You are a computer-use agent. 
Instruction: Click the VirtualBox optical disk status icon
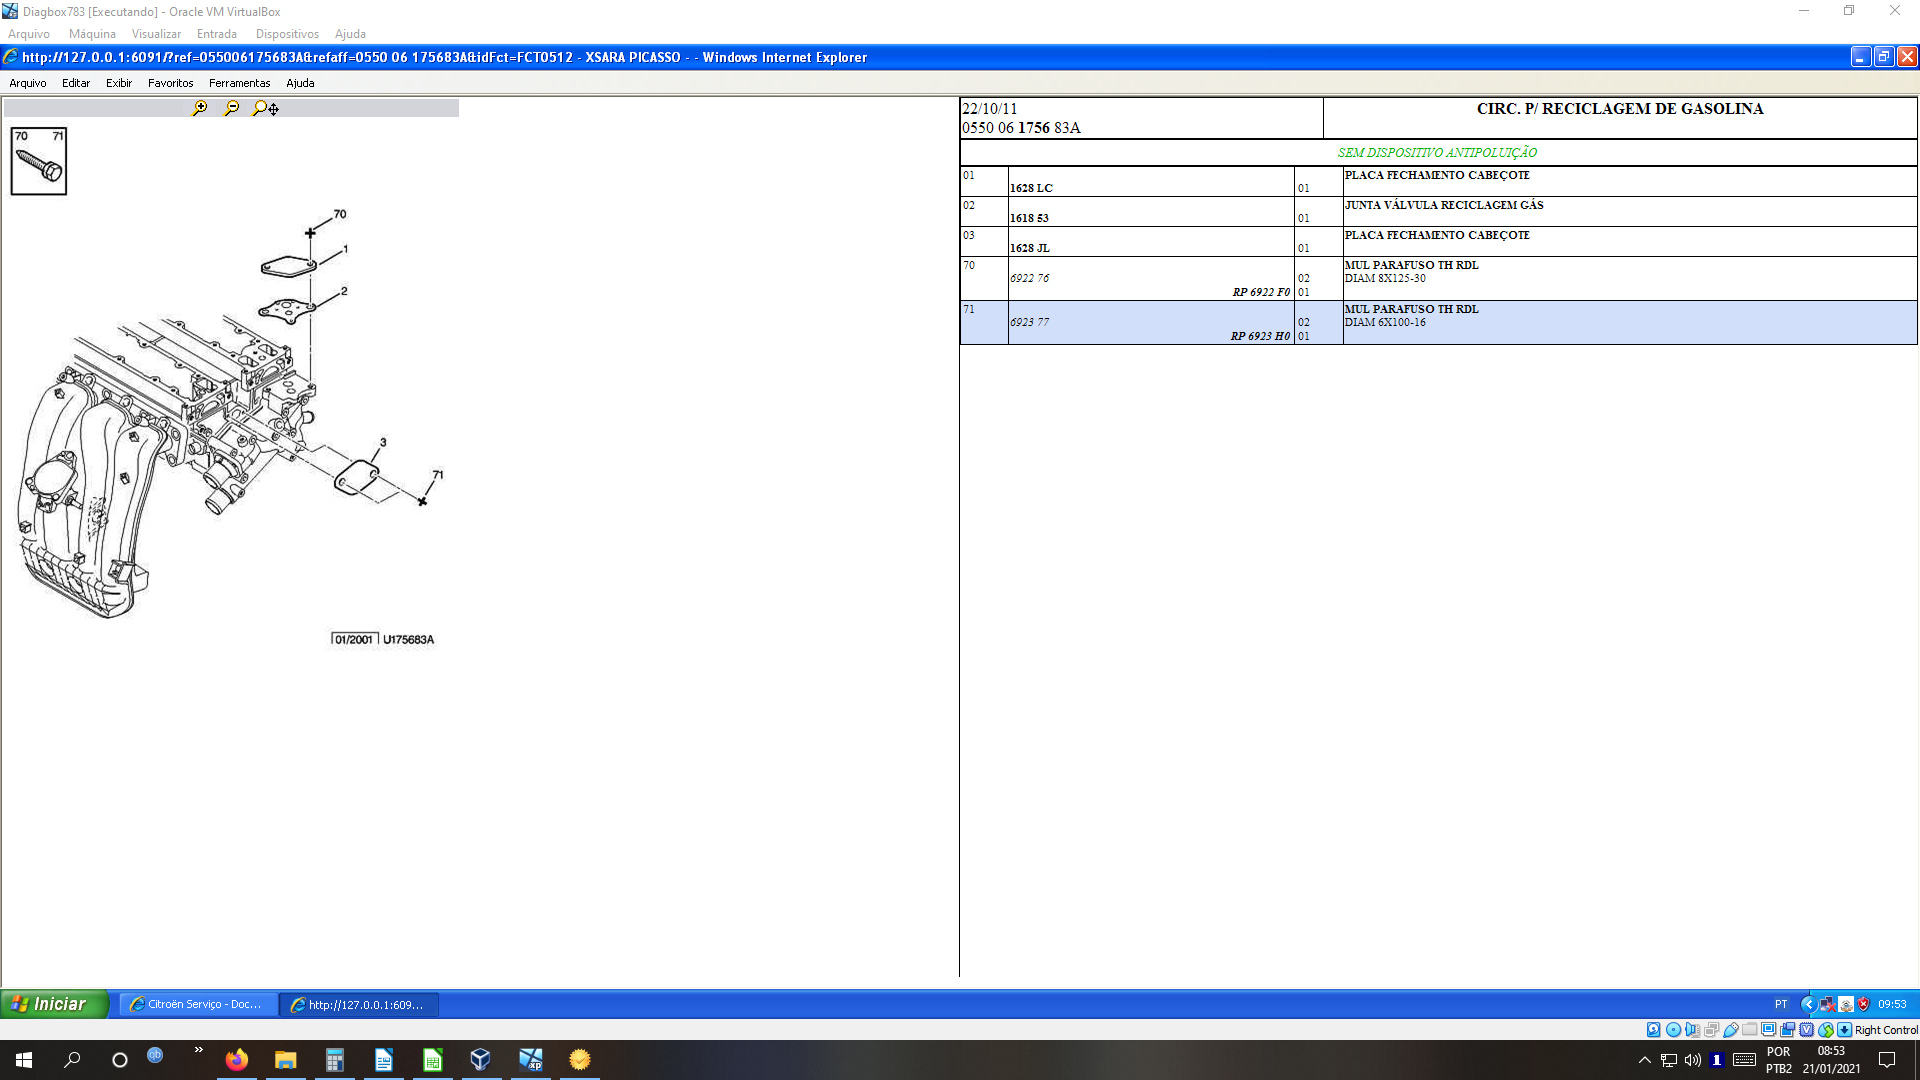tap(1673, 1030)
